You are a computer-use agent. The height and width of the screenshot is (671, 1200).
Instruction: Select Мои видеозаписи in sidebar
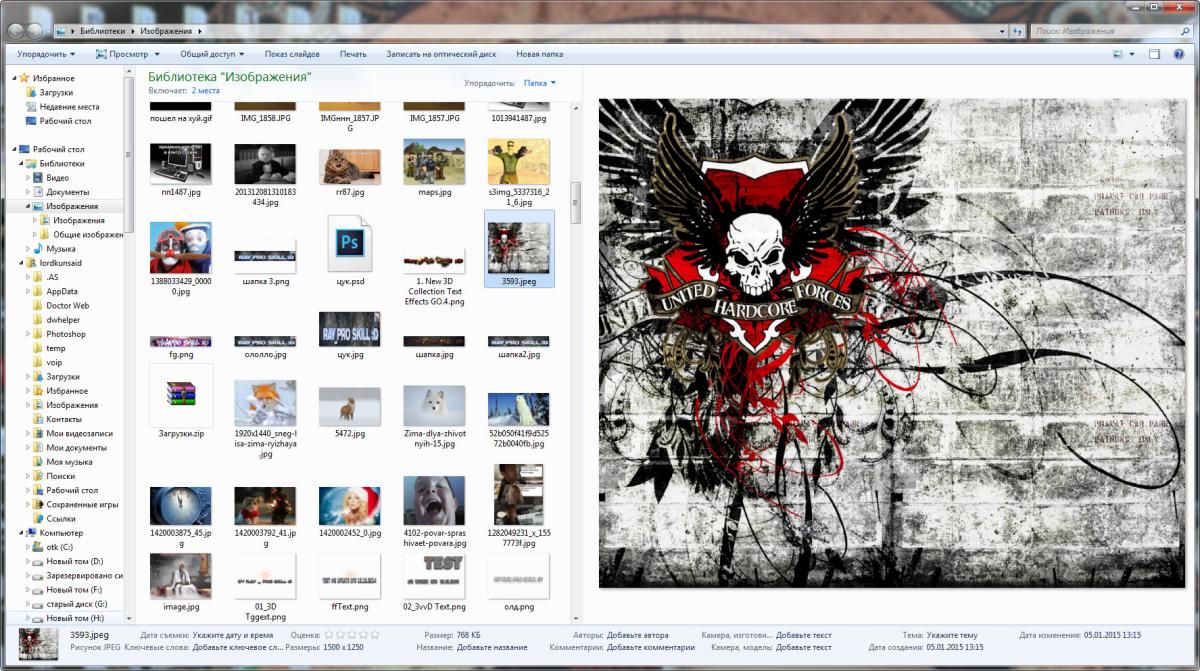pyautogui.click(x=79, y=433)
